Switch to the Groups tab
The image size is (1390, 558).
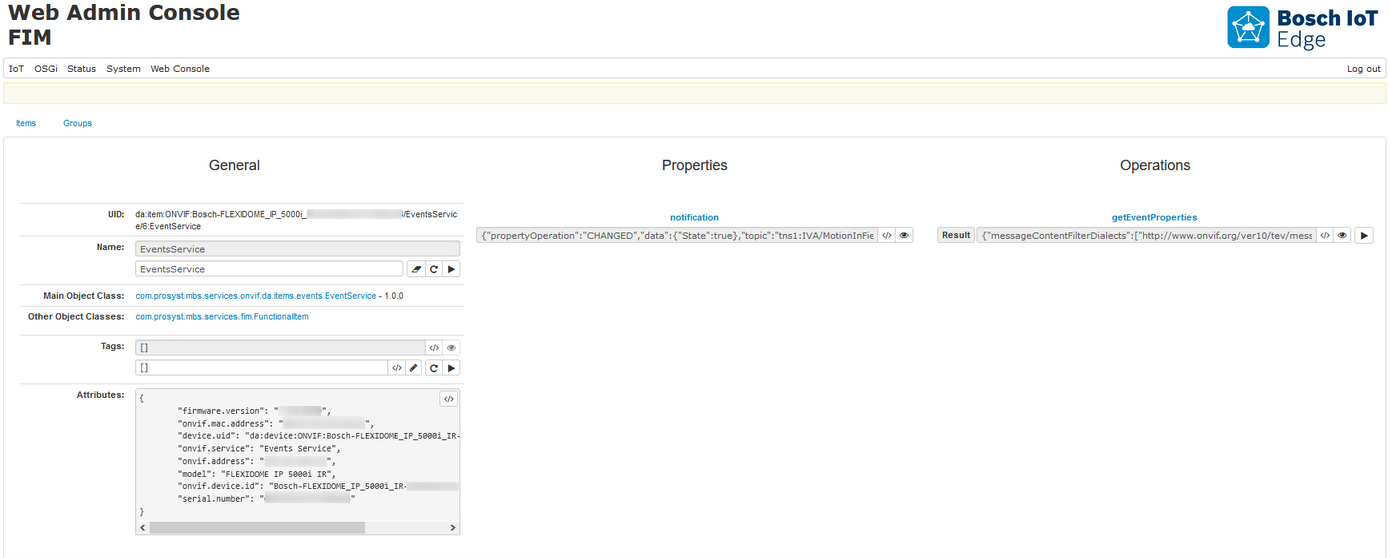pos(77,123)
